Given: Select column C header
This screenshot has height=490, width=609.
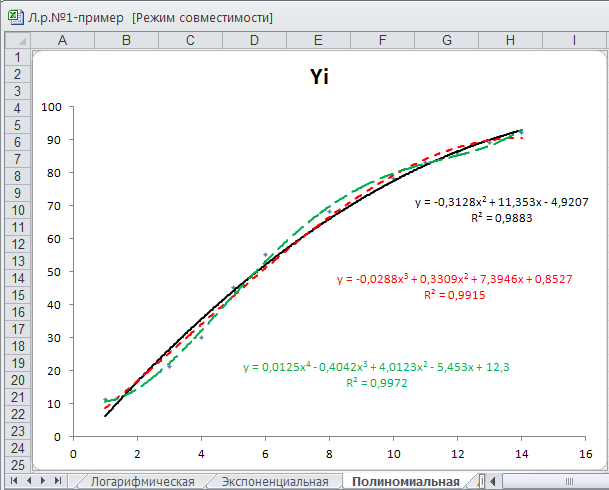Looking at the screenshot, I should (x=190, y=40).
